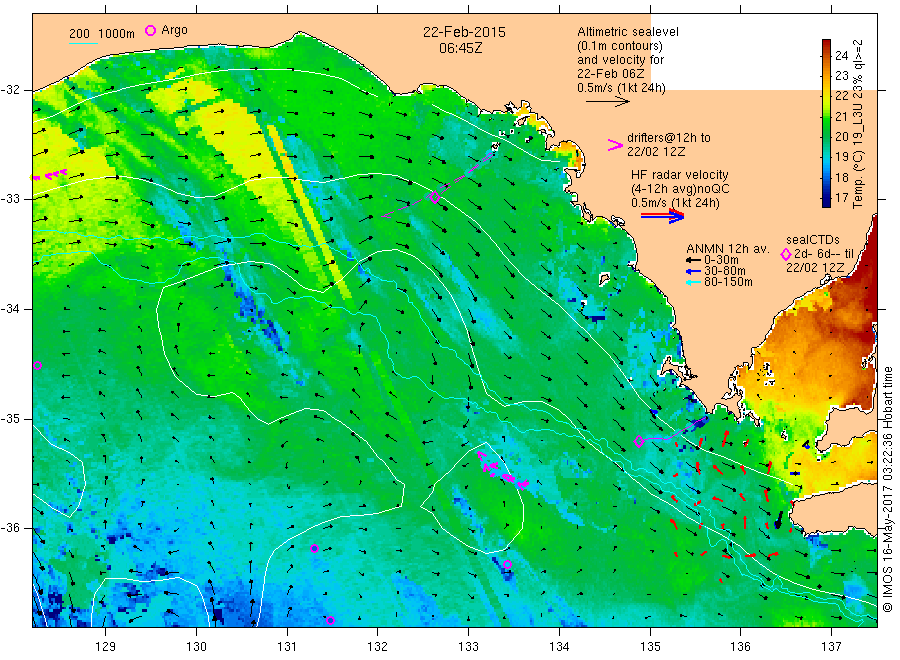
Task: Click the Argo float circle at 128.2E -34.5
Action: coord(38,366)
